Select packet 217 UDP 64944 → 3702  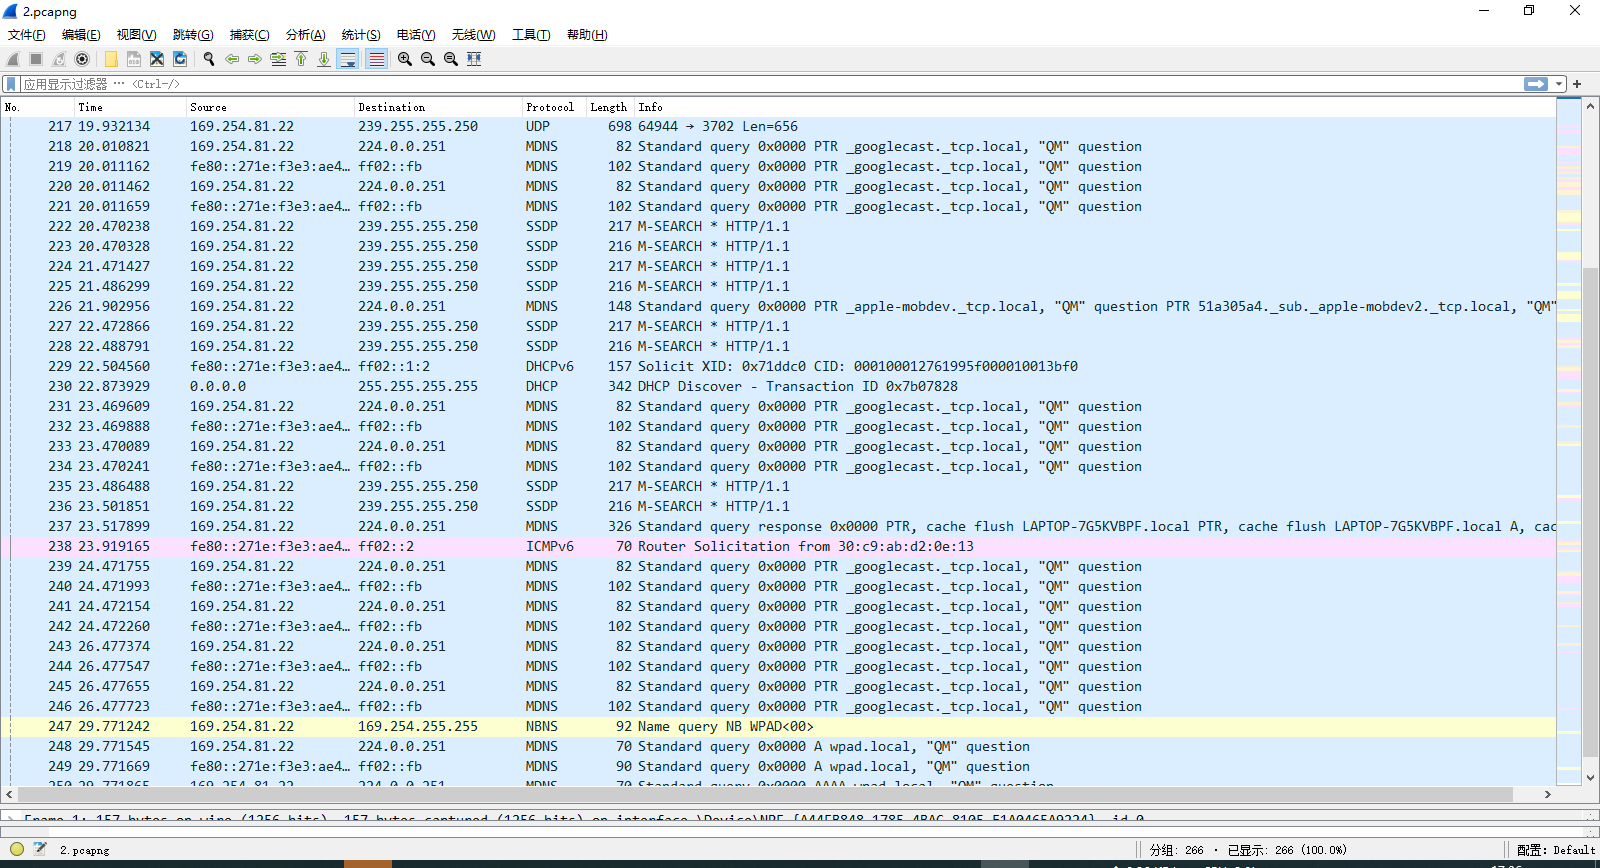tap(779, 127)
